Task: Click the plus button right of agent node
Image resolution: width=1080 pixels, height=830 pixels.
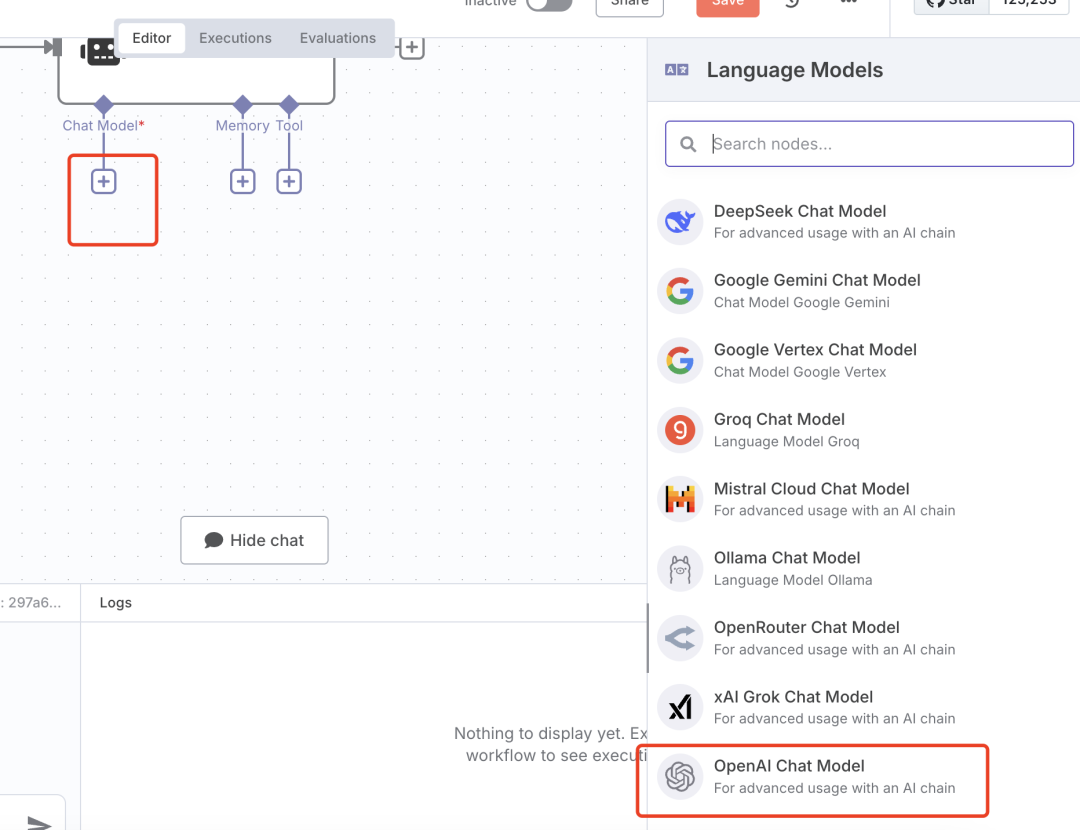Action: click(412, 47)
